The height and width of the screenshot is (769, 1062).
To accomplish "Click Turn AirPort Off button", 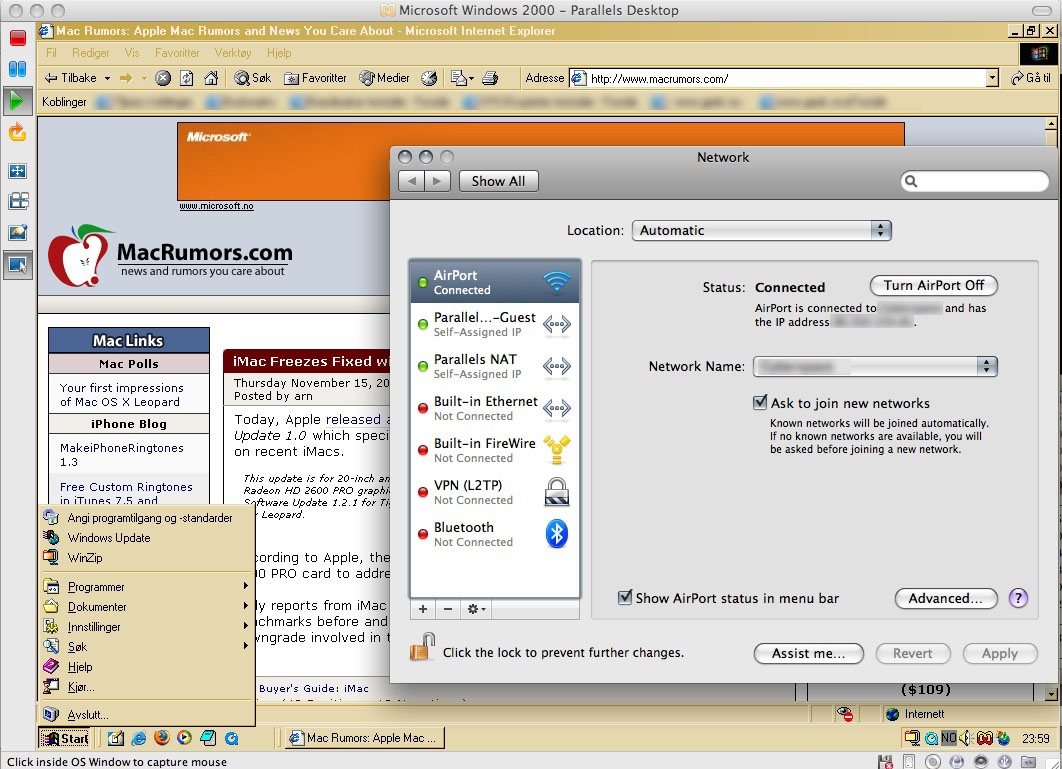I will click(x=933, y=285).
